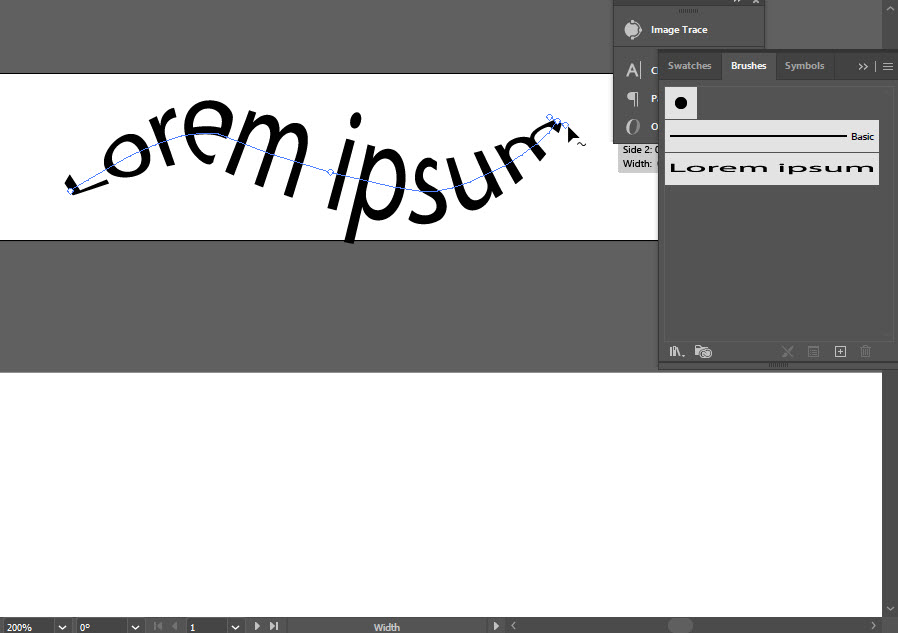The image size is (898, 633).
Task: Select the Lorem ipsum art brush
Action: 771,168
